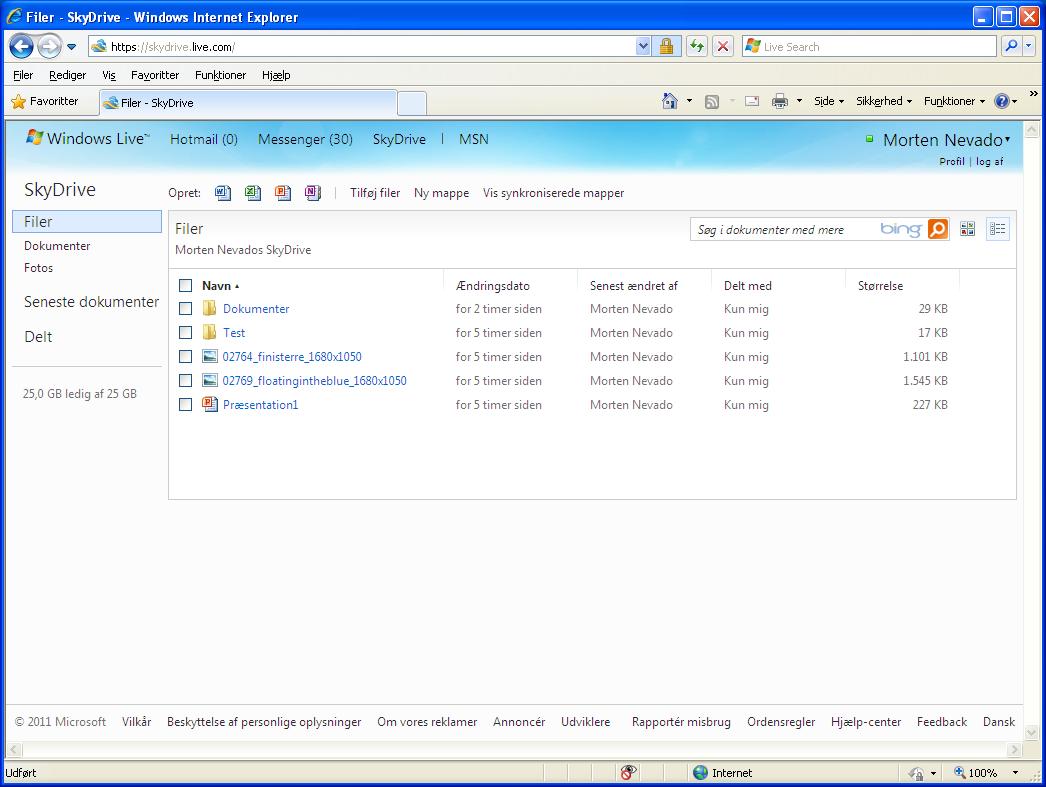Check the box next to Dokumenter folder
The image size is (1046, 787).
(185, 309)
